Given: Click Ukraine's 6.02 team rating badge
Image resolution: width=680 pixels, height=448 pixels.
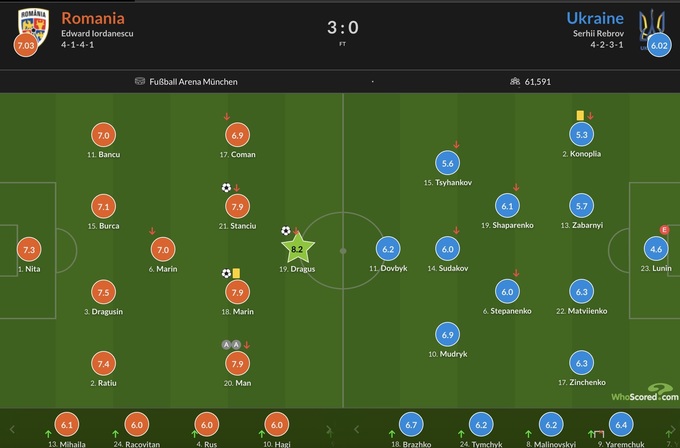Looking at the screenshot, I should (x=659, y=45).
